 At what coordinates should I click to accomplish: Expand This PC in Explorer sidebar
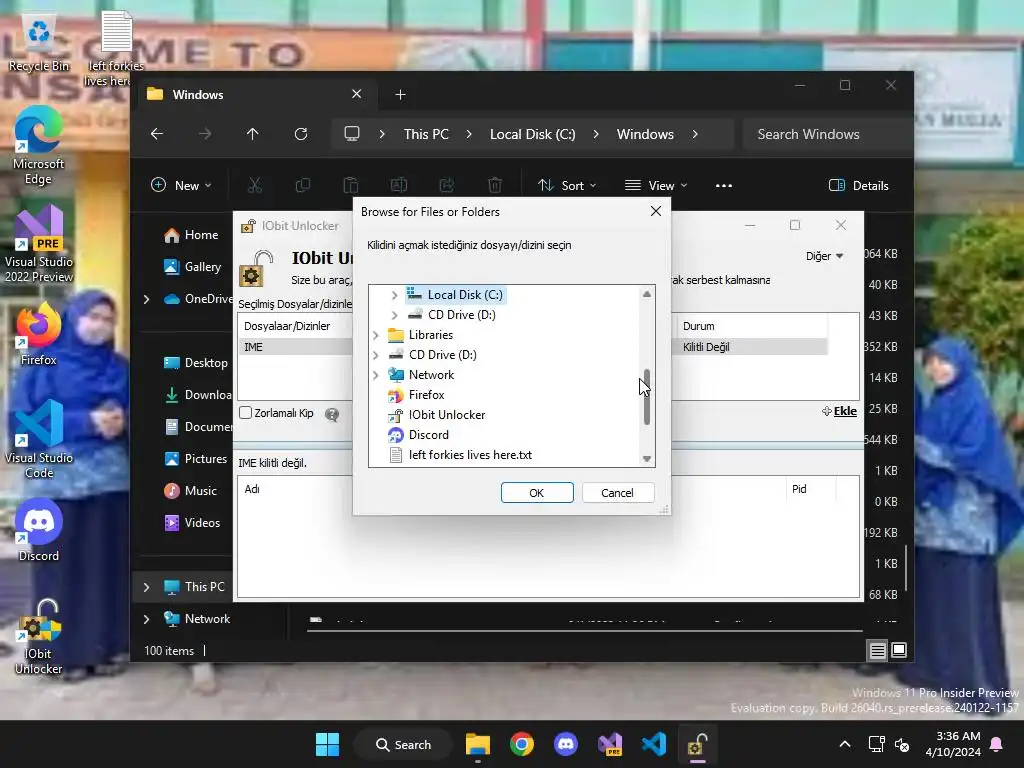click(x=146, y=587)
